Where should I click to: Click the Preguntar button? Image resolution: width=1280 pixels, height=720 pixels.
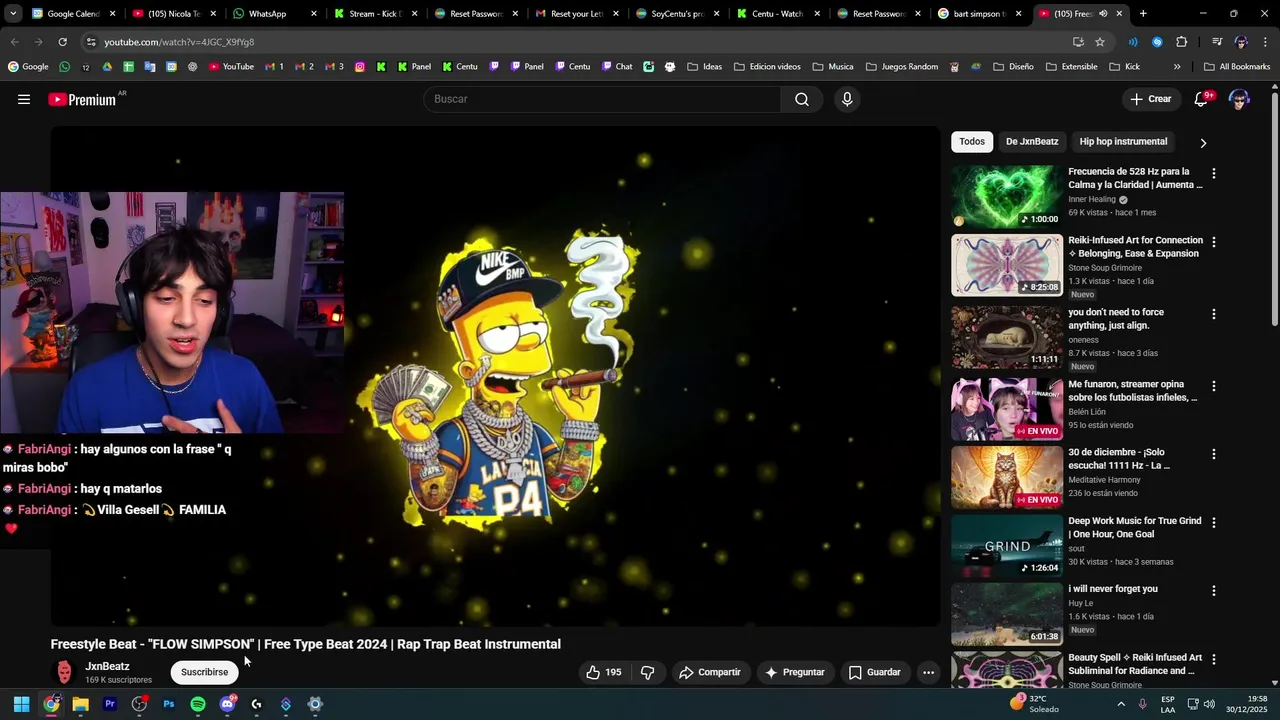795,672
